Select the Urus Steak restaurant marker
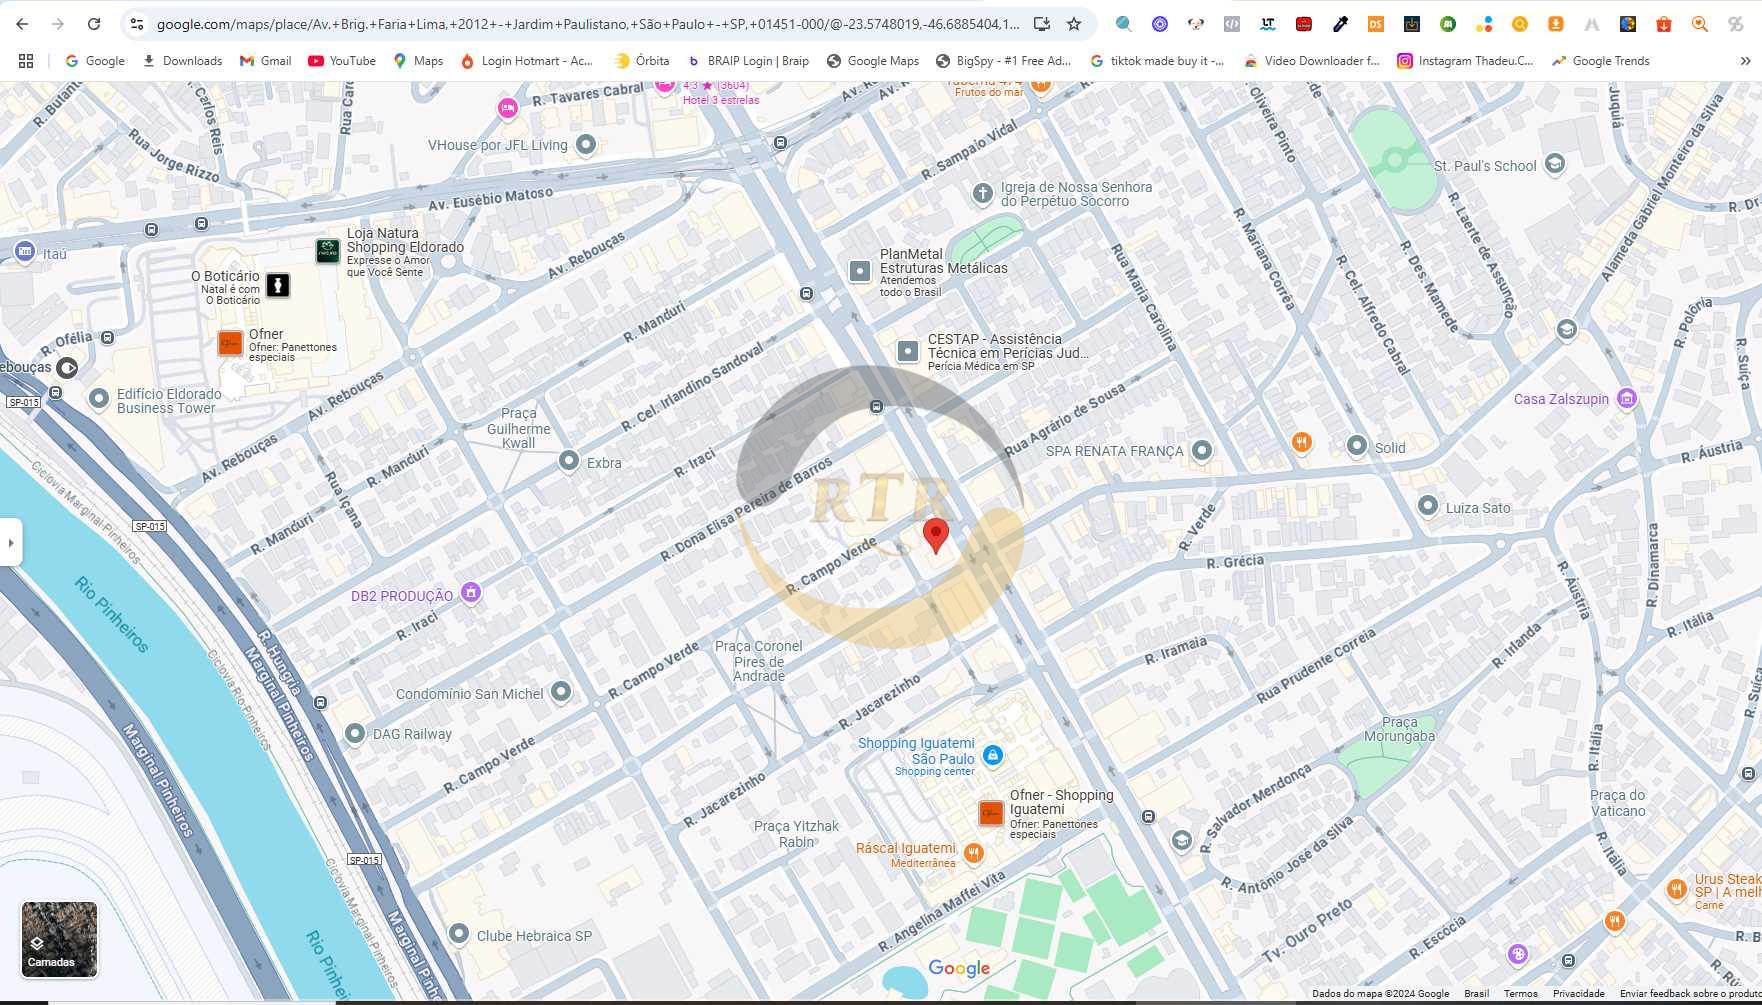The height and width of the screenshot is (1005, 1762). 1677,888
